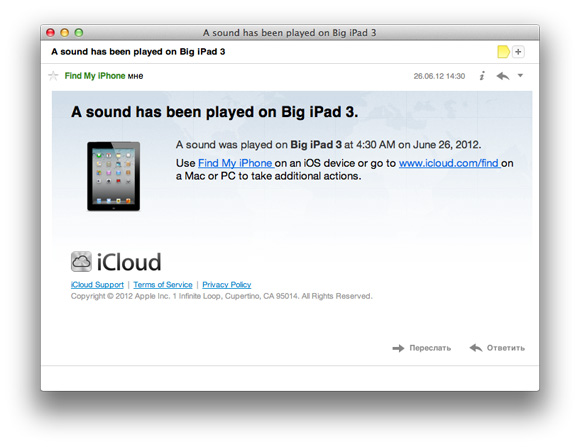Click the recipient label мне

(x=135, y=76)
